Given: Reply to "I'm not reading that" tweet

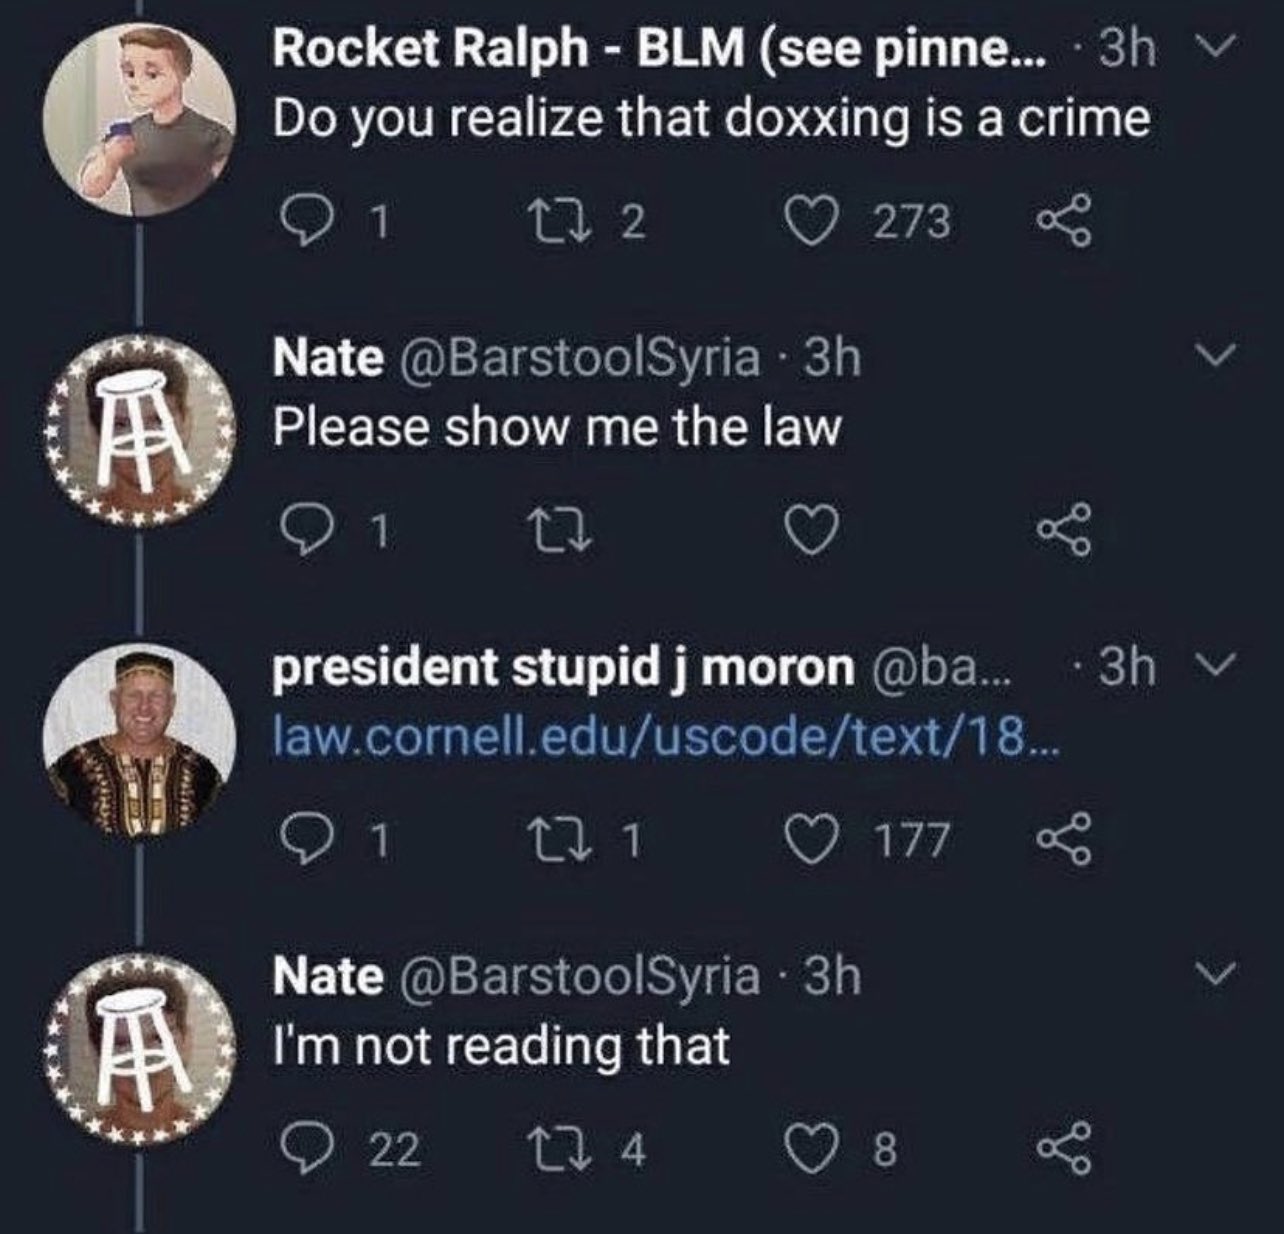Looking at the screenshot, I should [299, 1150].
